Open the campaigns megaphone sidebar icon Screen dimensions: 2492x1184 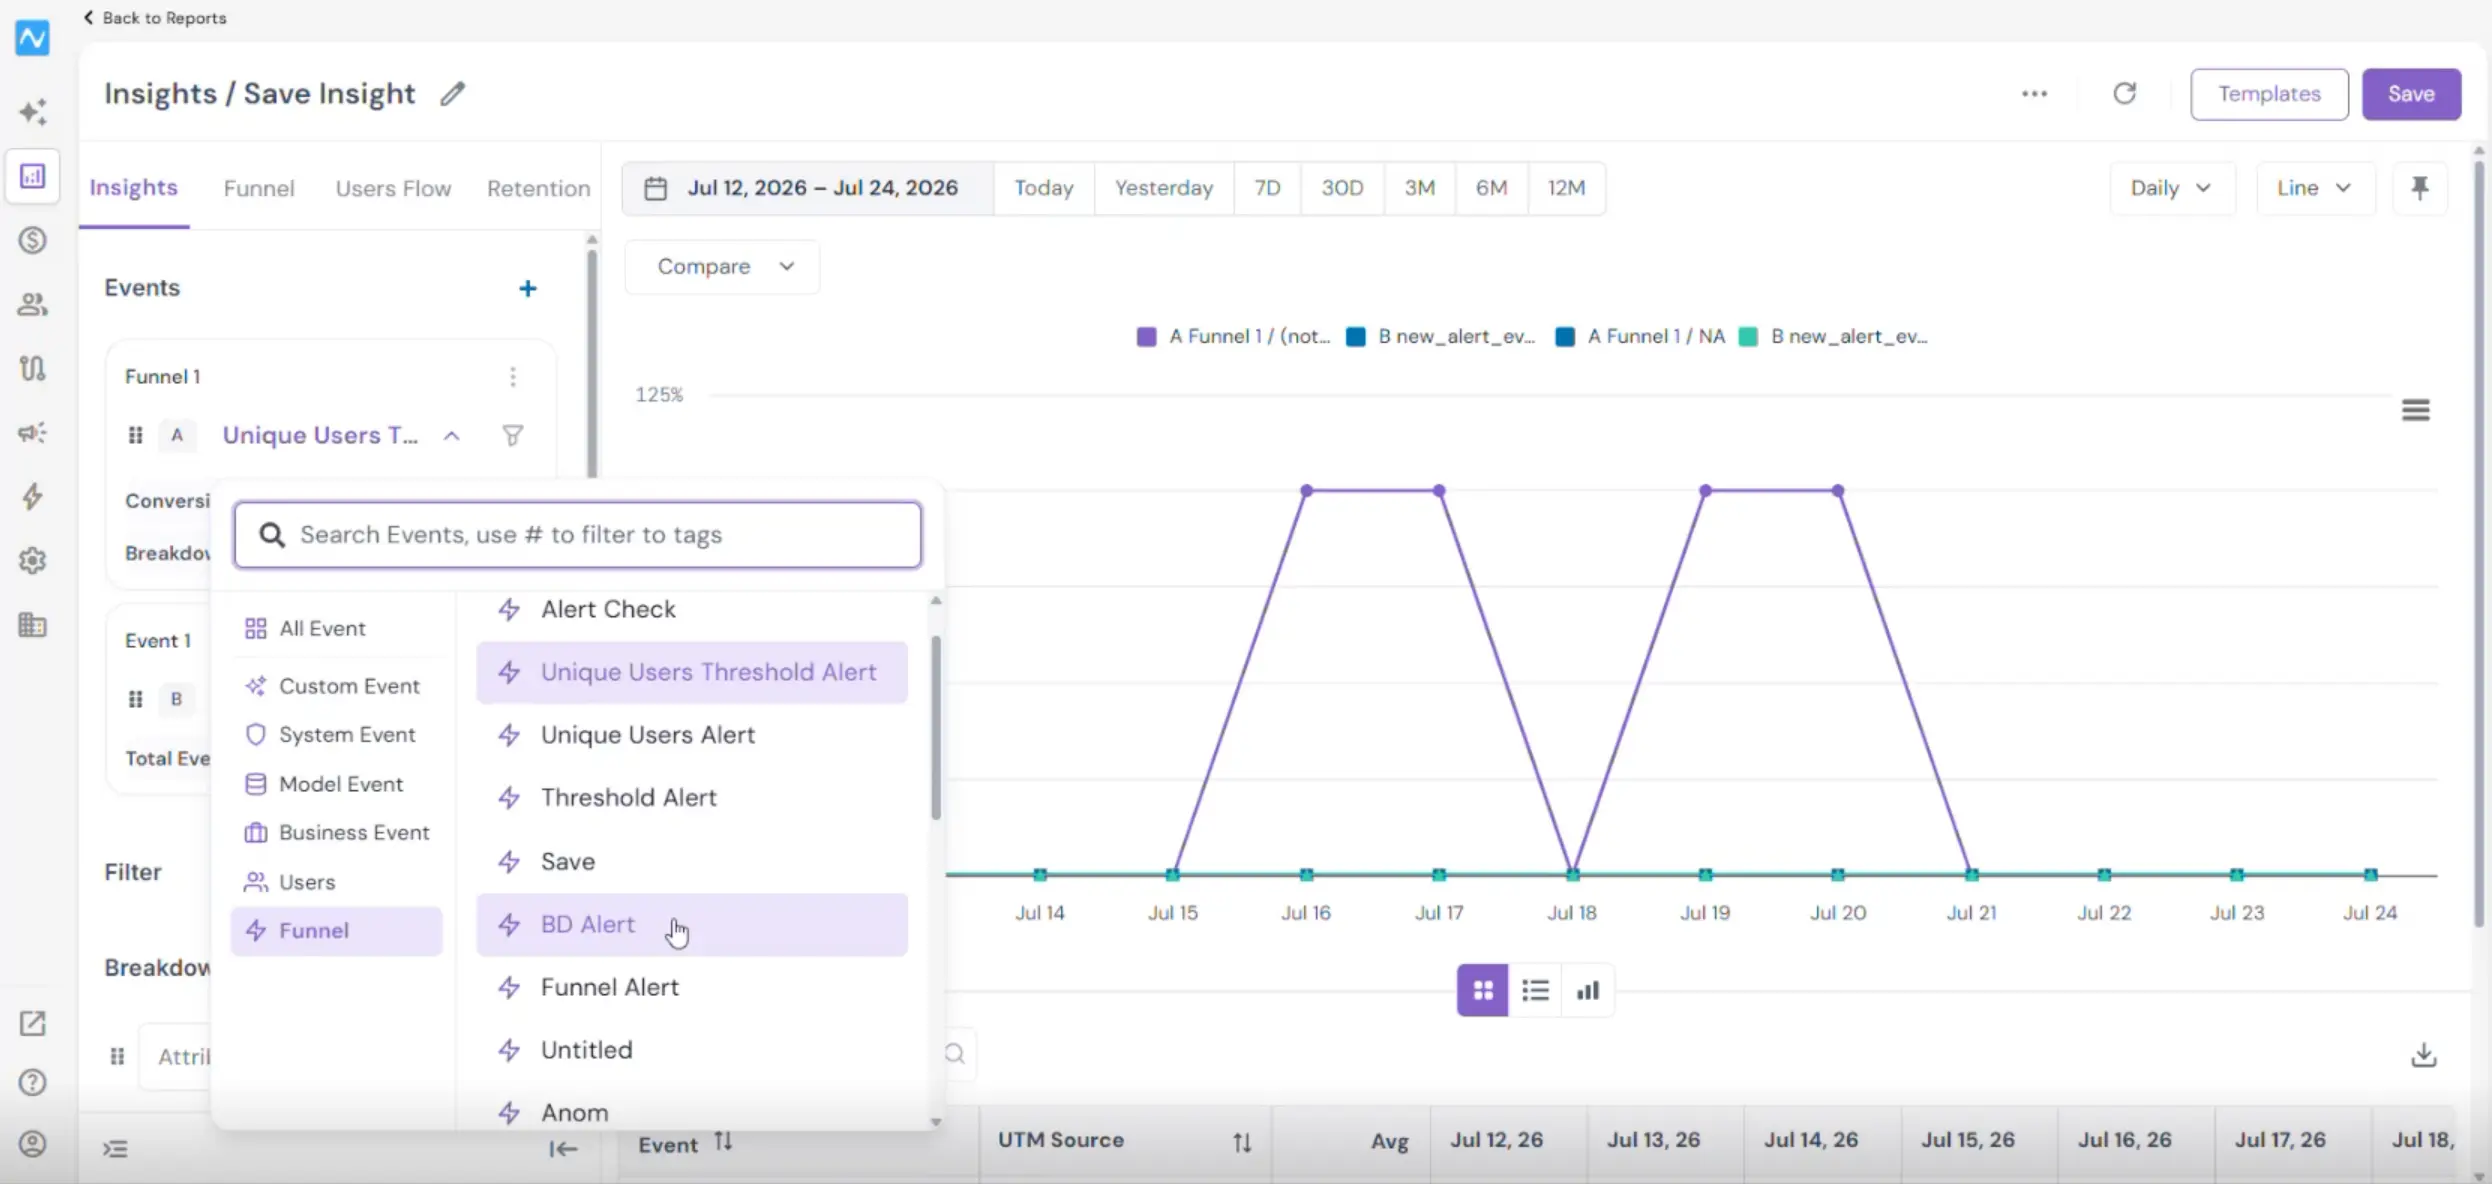tap(32, 432)
